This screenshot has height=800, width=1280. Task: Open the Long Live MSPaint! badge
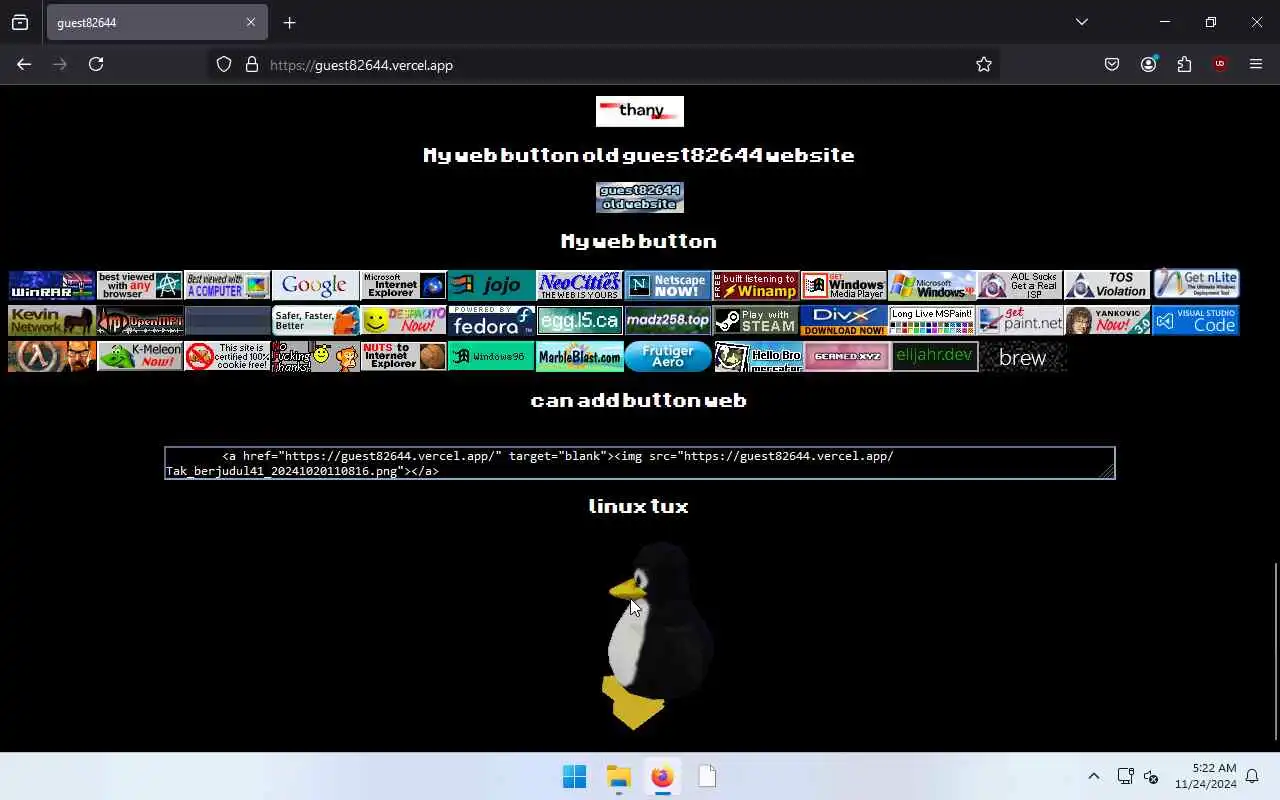pos(931,321)
